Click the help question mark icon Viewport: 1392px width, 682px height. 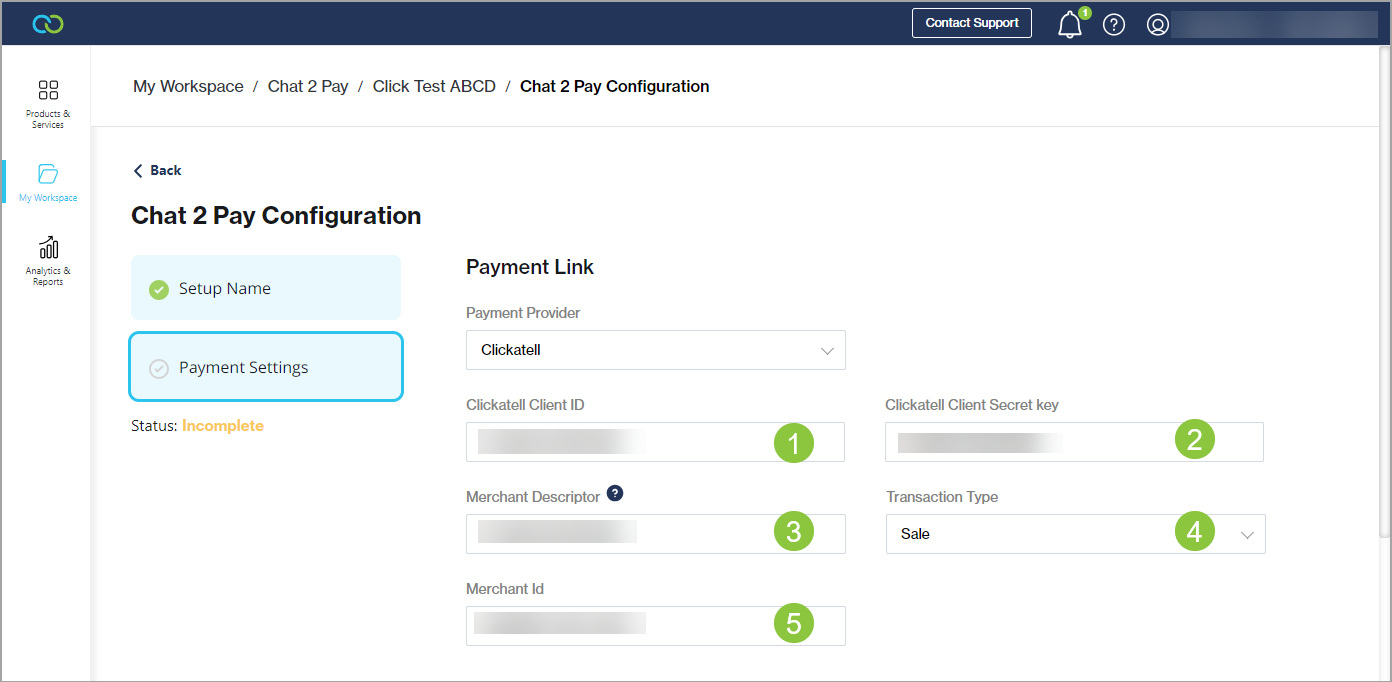[1113, 25]
